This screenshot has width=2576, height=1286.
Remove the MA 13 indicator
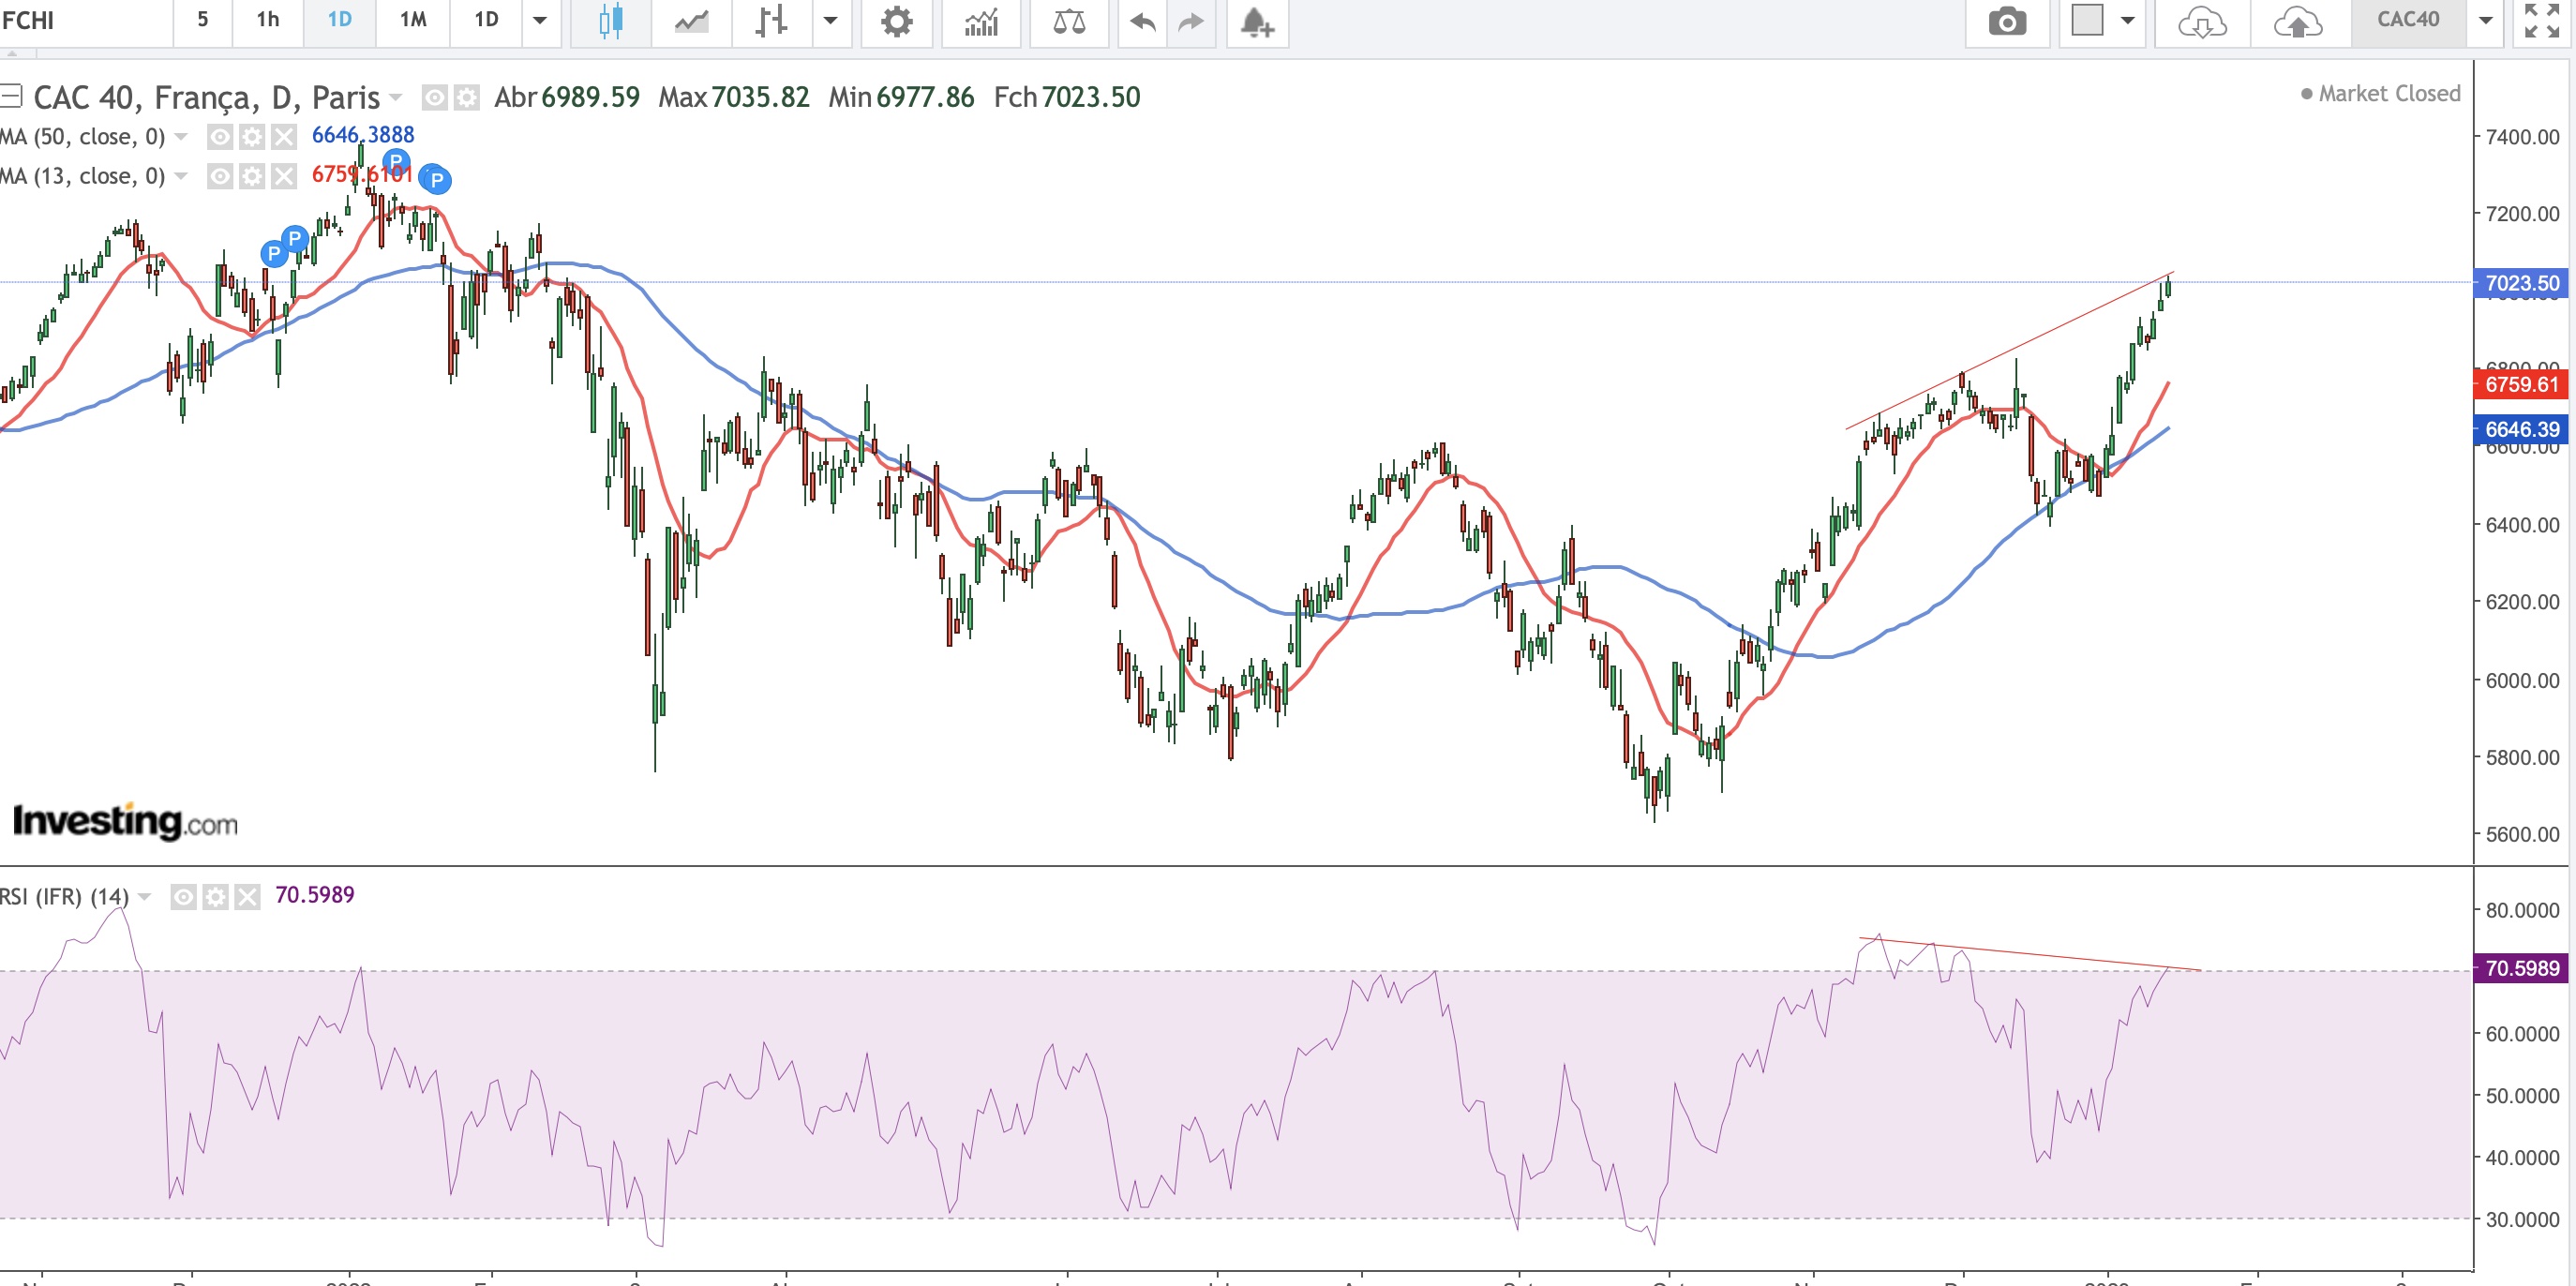(x=284, y=177)
